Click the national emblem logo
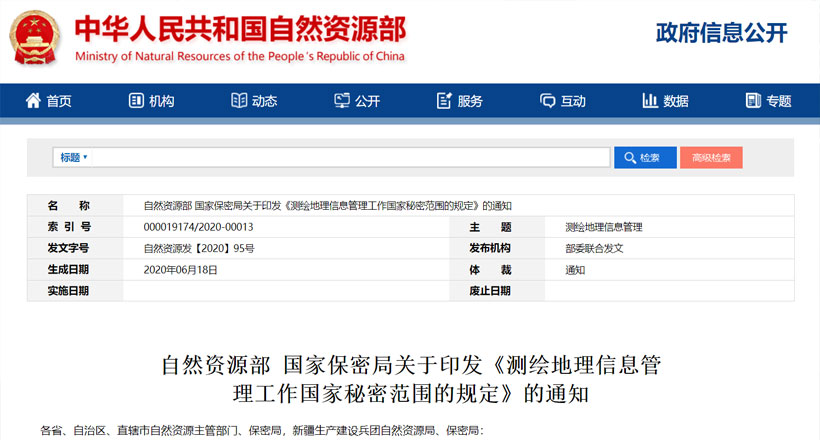 pyautogui.click(x=35, y=38)
